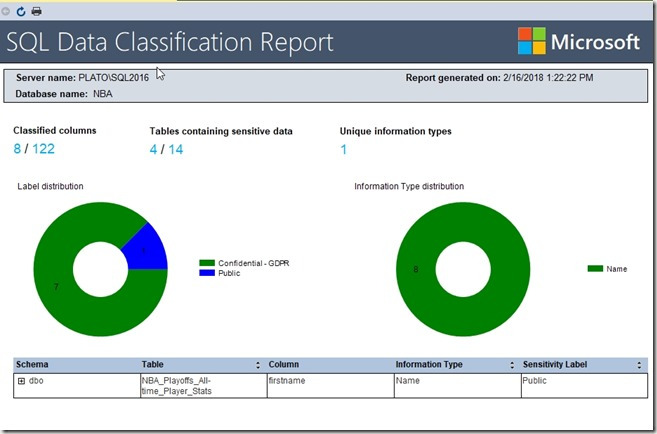
Task: Sort by Sensitivity Label column arrows
Action: point(639,365)
